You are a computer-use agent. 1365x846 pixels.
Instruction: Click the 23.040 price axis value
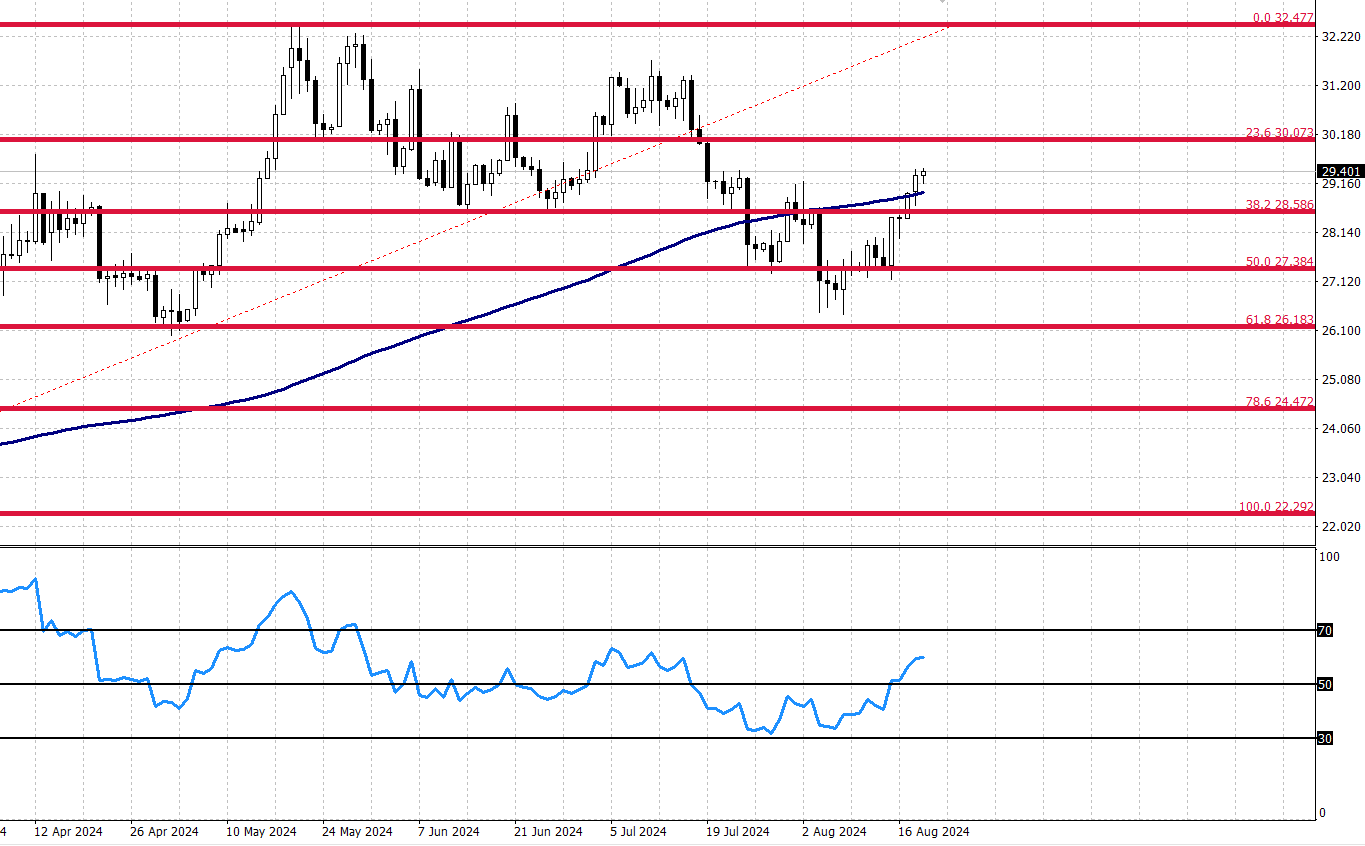1339,478
